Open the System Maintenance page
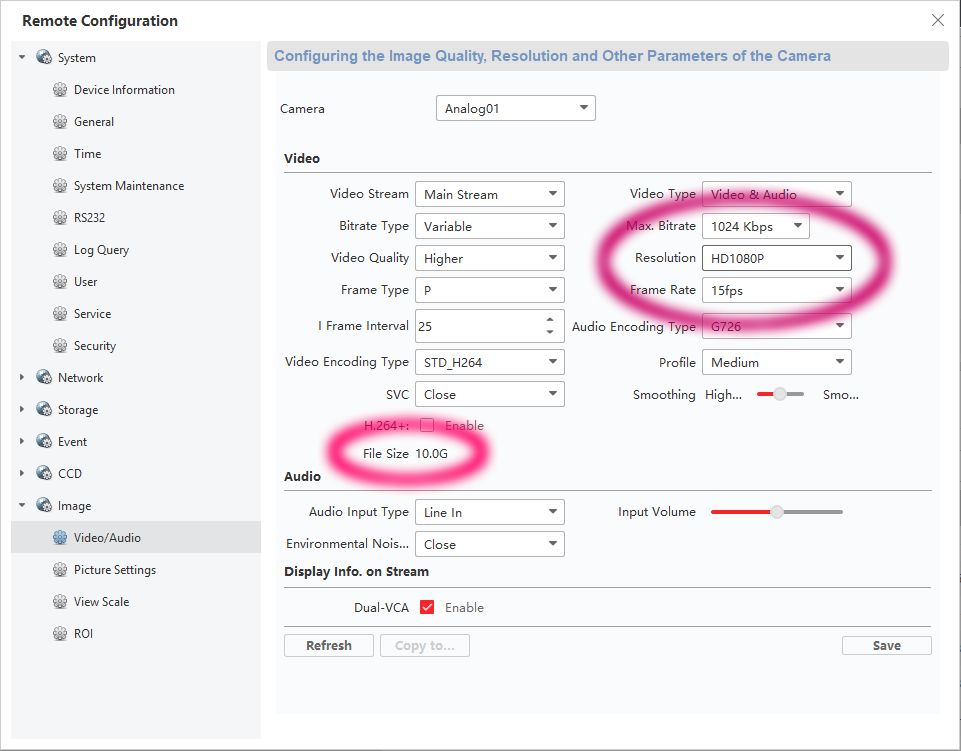The height and width of the screenshot is (751, 961). [x=128, y=186]
